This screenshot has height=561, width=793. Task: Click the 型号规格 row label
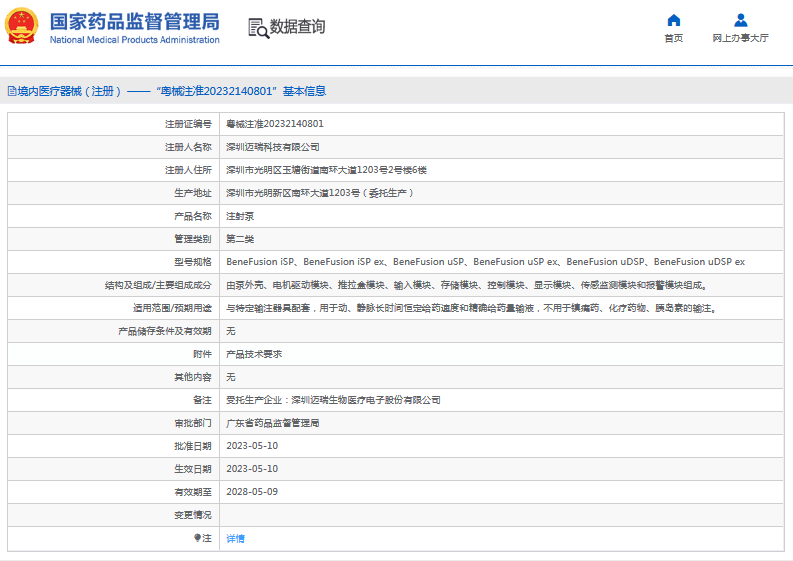click(x=193, y=262)
